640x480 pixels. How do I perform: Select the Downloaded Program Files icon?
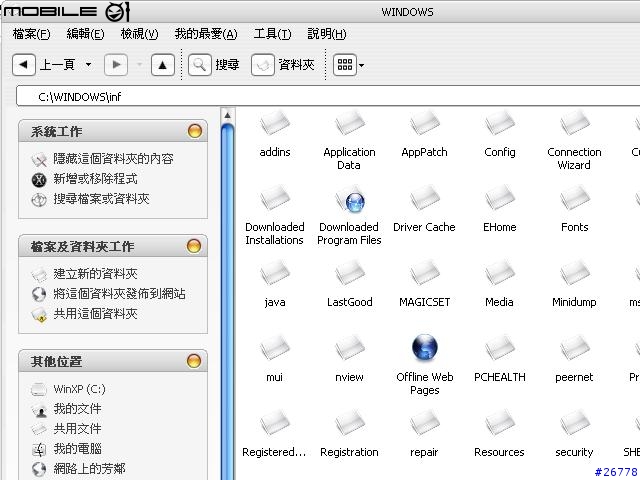pos(349,198)
